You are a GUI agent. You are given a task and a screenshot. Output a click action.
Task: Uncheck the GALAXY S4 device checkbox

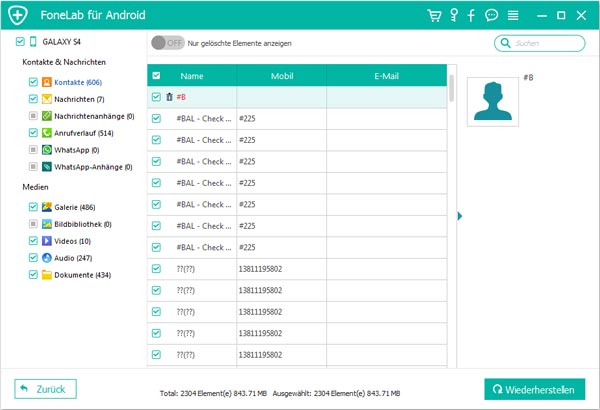(21, 43)
